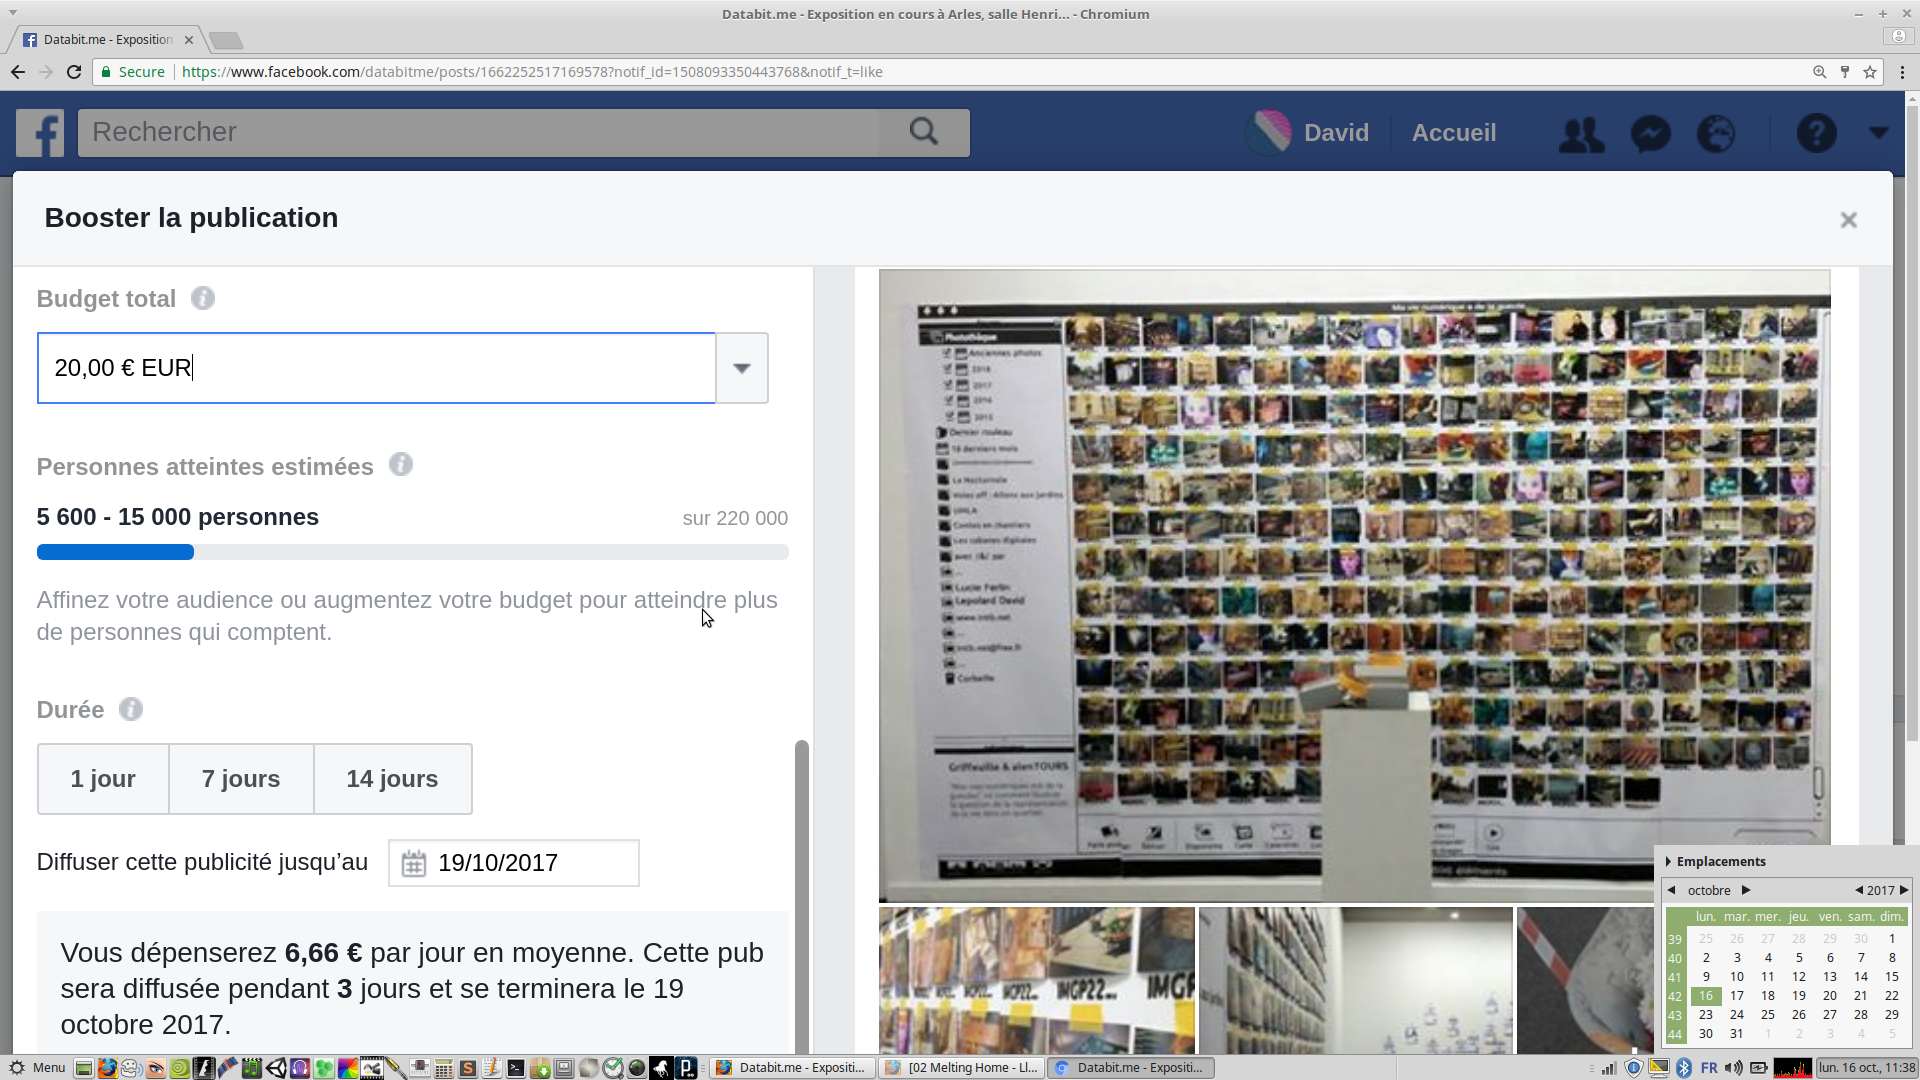This screenshot has width=1920, height=1080.
Task: Select the 1 jour duration
Action: [103, 779]
